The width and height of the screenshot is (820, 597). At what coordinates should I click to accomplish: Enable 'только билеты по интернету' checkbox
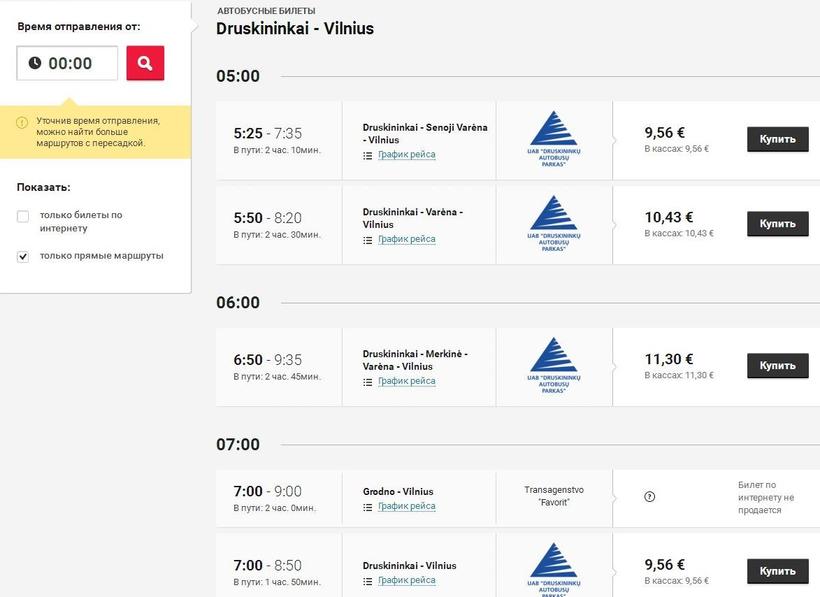(x=23, y=216)
